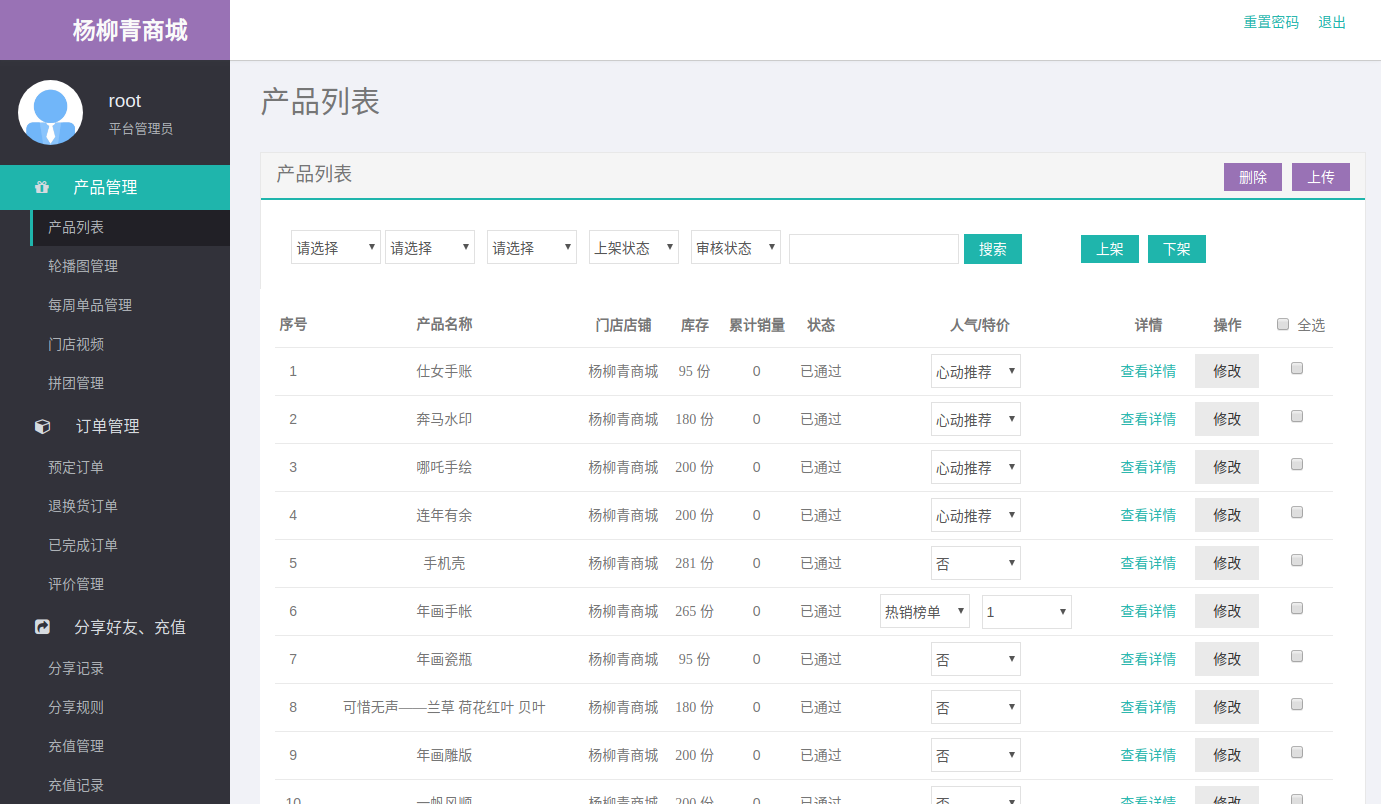This screenshot has height=804, width=1381.
Task: Click the 退出 logout link
Action: point(1332,22)
